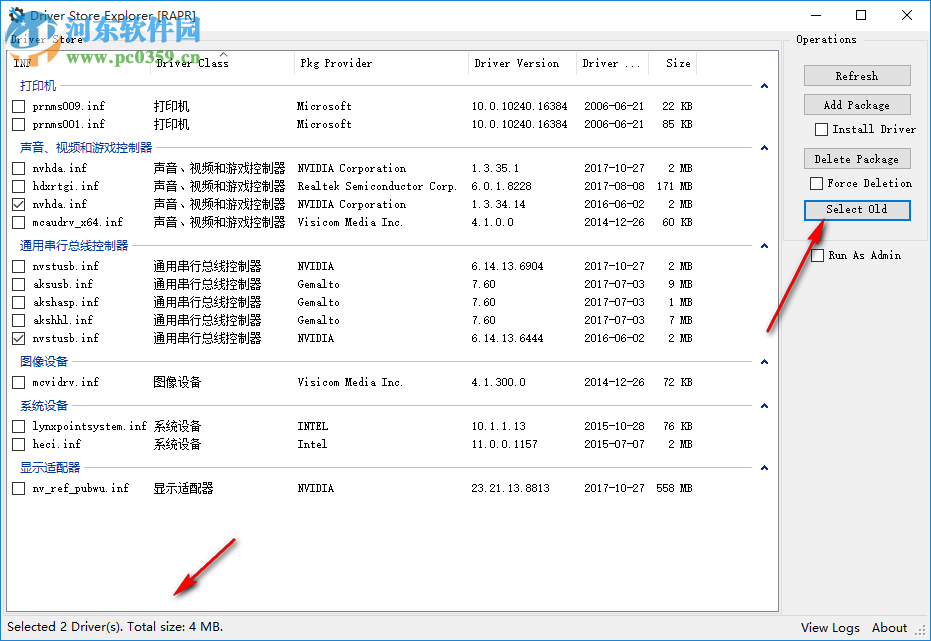This screenshot has width=931, height=641.
Task: Collapse the 通用串行总线控制器 USB group
Action: (764, 244)
